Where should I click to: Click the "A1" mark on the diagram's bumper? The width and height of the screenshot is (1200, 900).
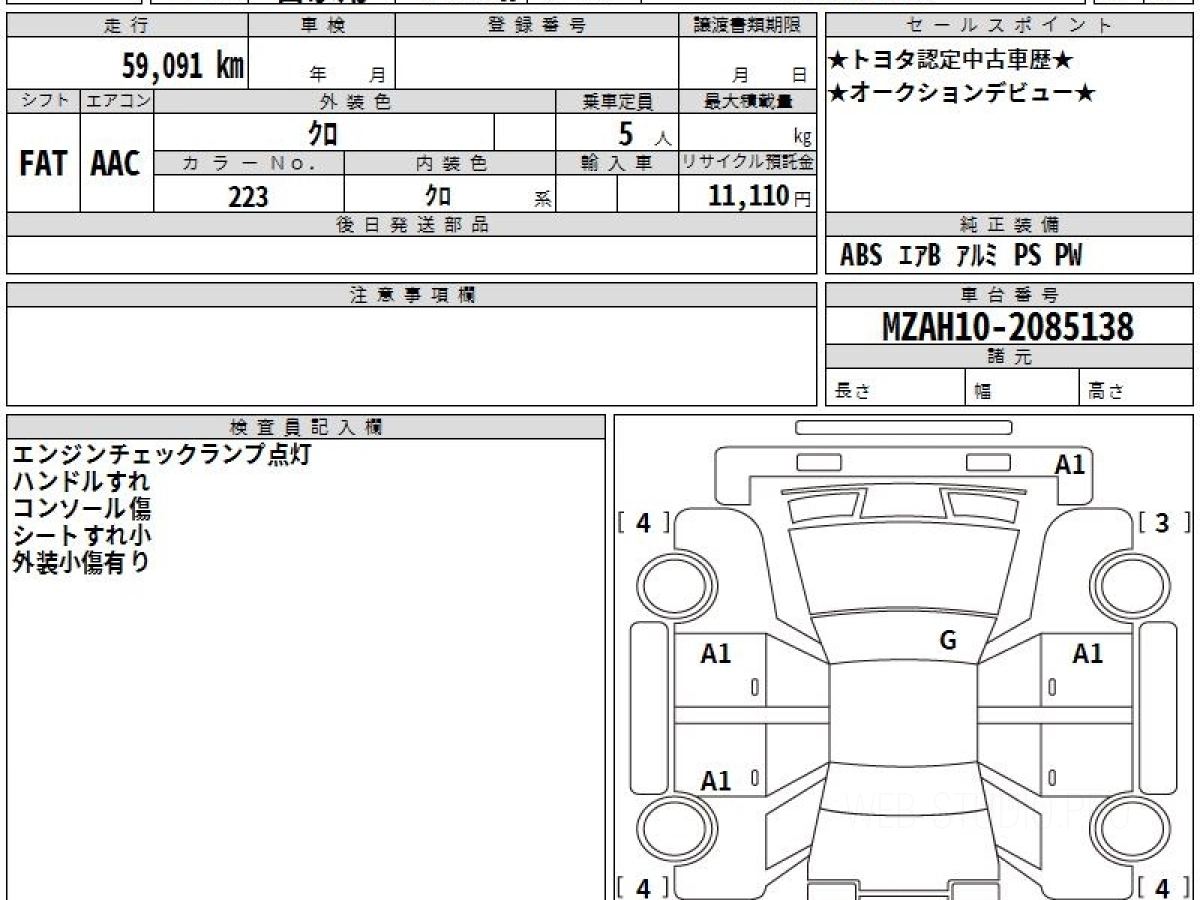tap(1070, 464)
